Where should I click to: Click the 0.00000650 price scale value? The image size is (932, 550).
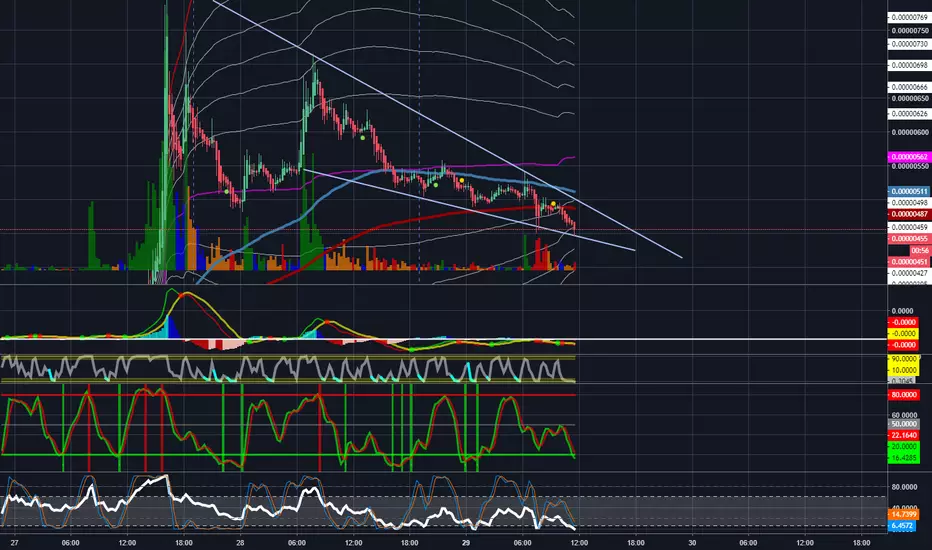909,98
